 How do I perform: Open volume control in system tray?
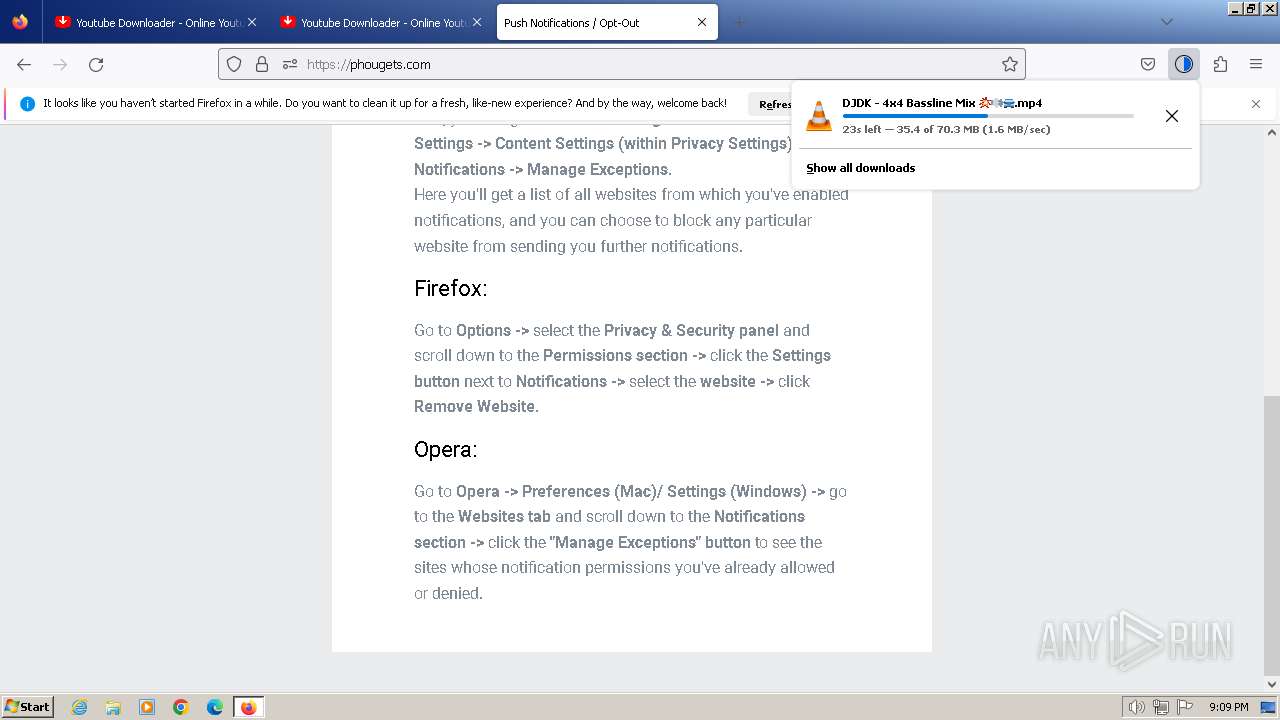click(x=1136, y=707)
